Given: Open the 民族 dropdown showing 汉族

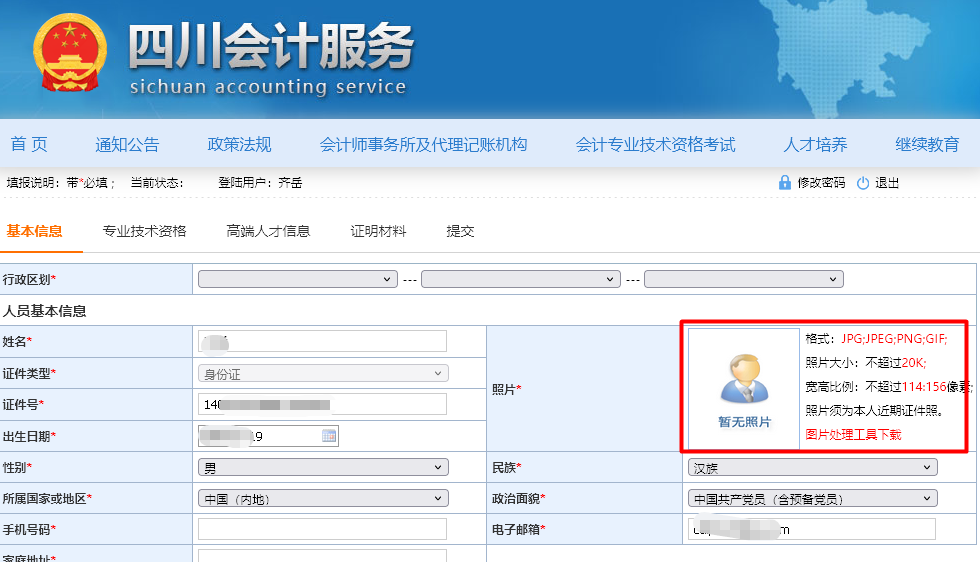Looking at the screenshot, I should [x=812, y=467].
